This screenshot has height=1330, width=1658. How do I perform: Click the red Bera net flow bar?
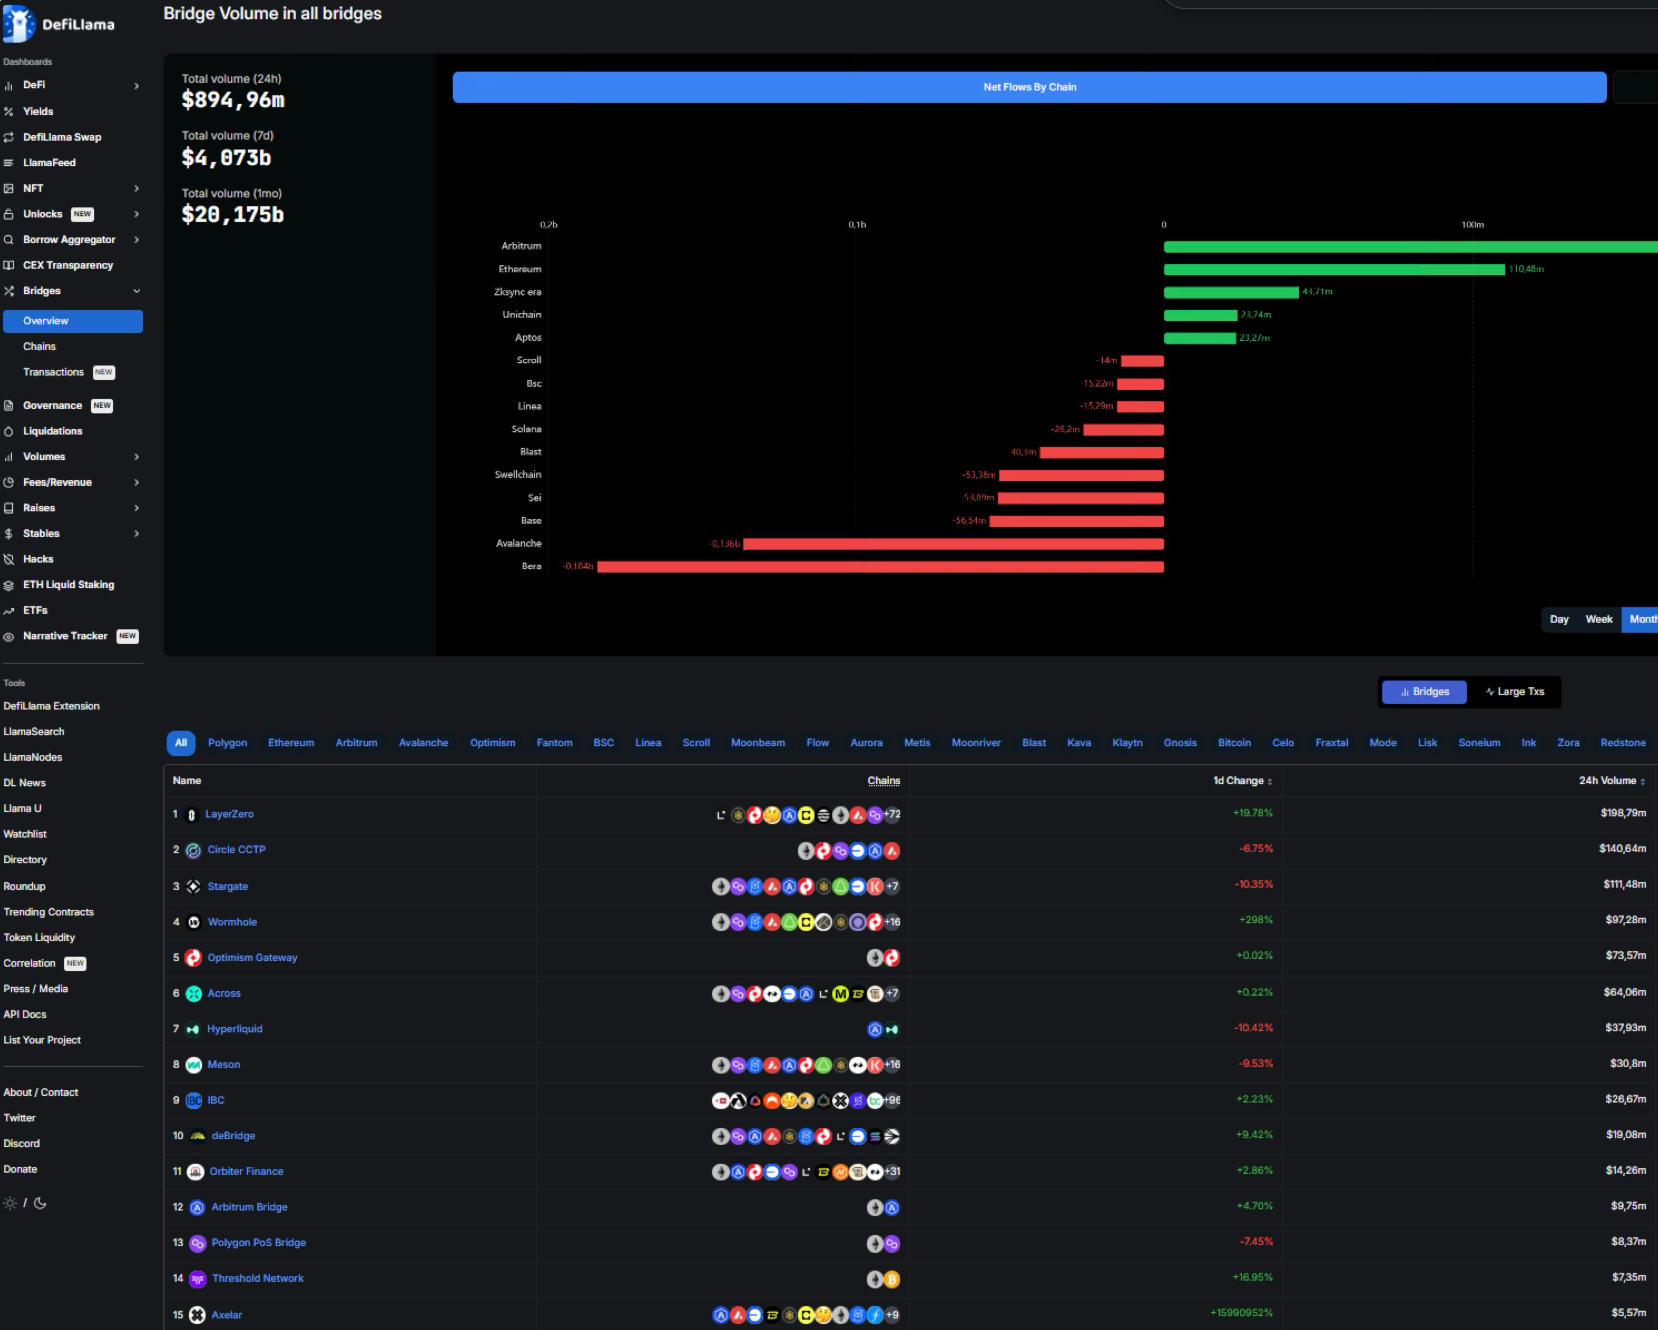tap(880, 567)
